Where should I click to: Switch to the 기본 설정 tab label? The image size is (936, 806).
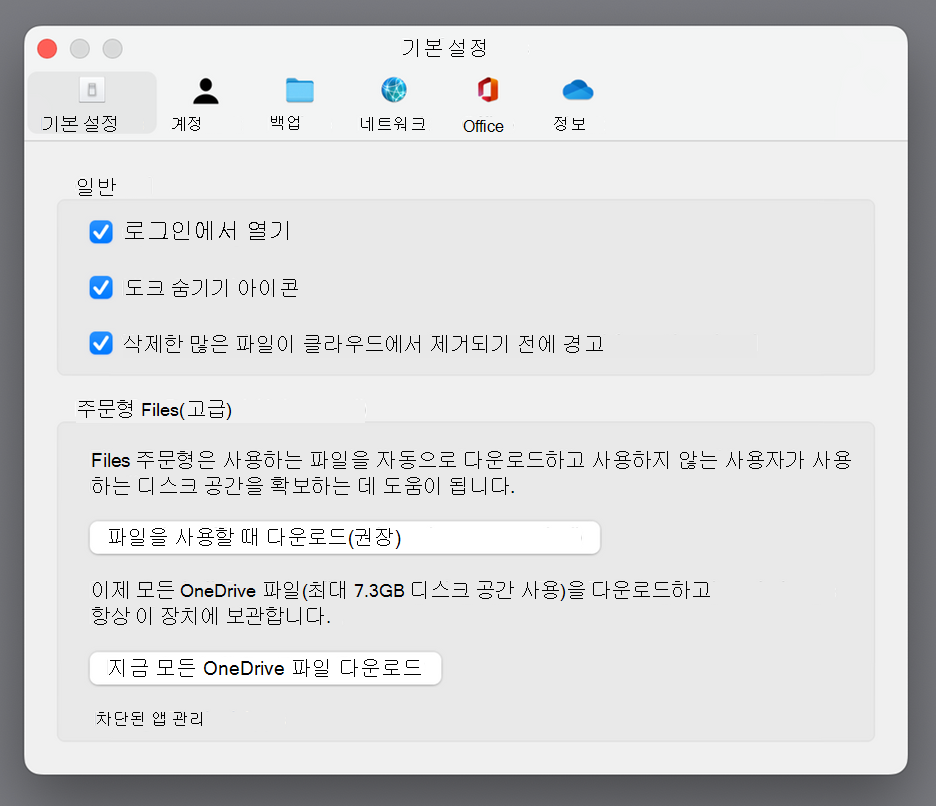coord(79,124)
